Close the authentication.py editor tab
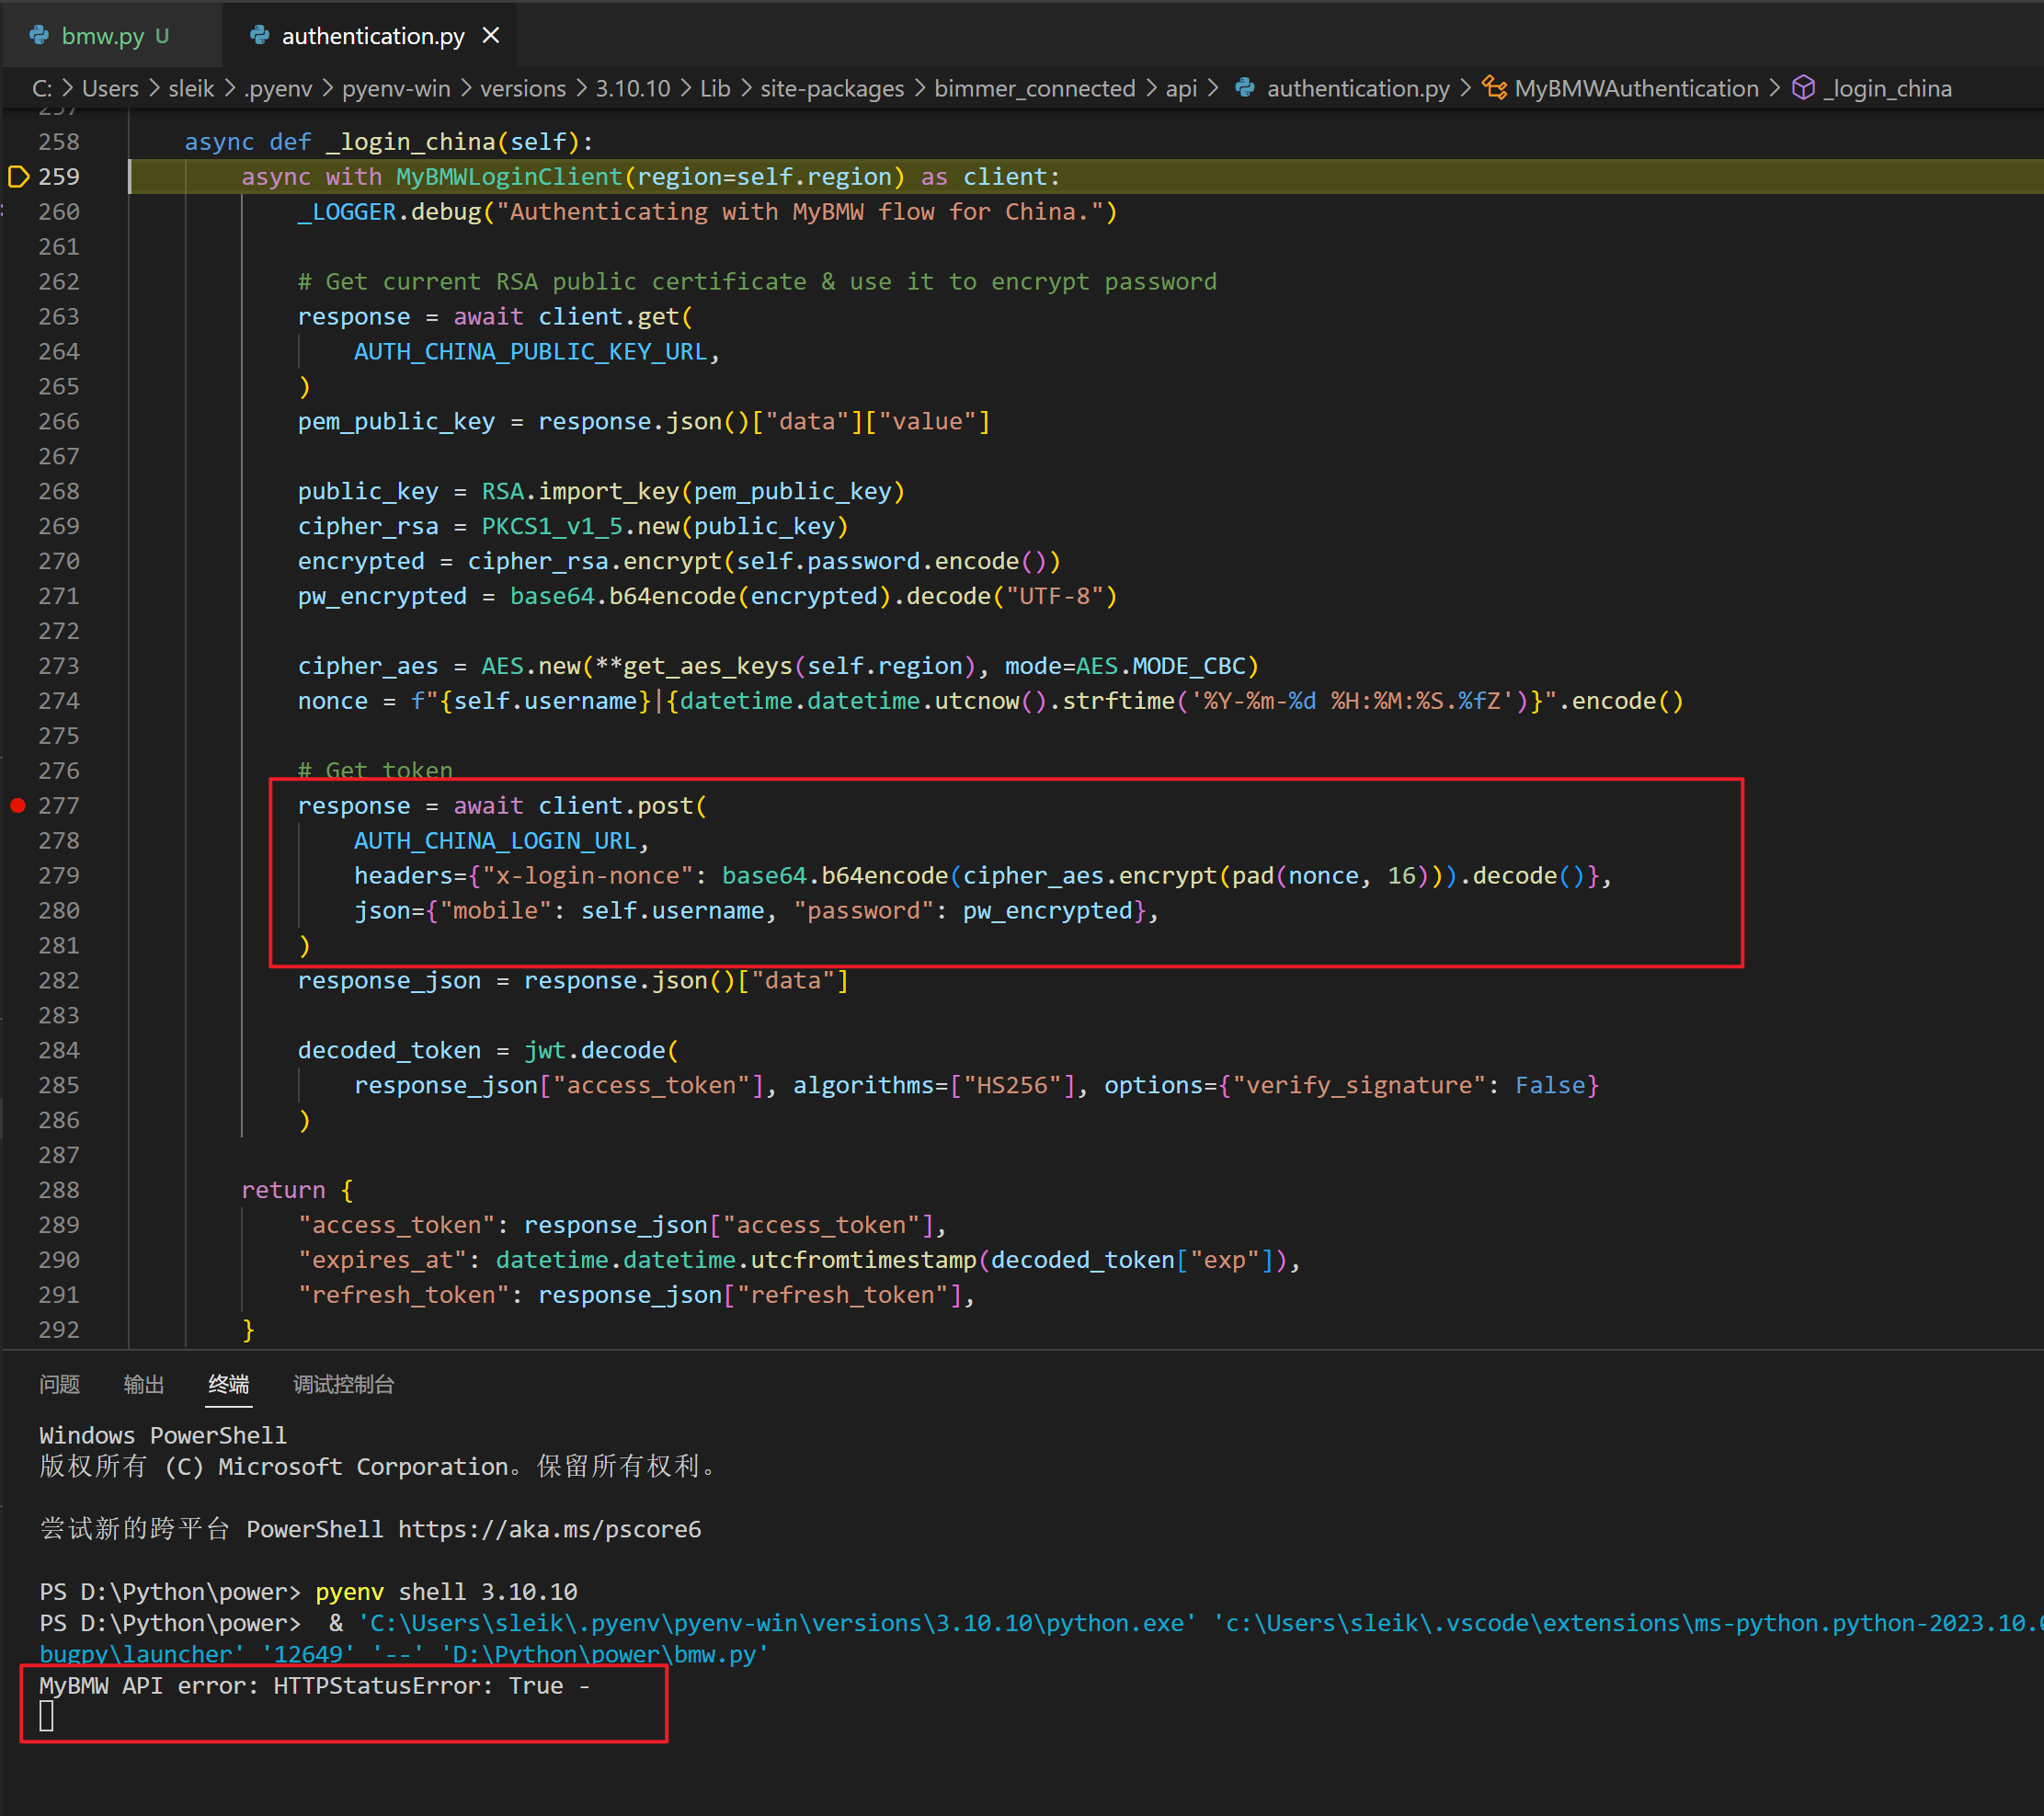This screenshot has height=1816, width=2044. click(x=490, y=36)
